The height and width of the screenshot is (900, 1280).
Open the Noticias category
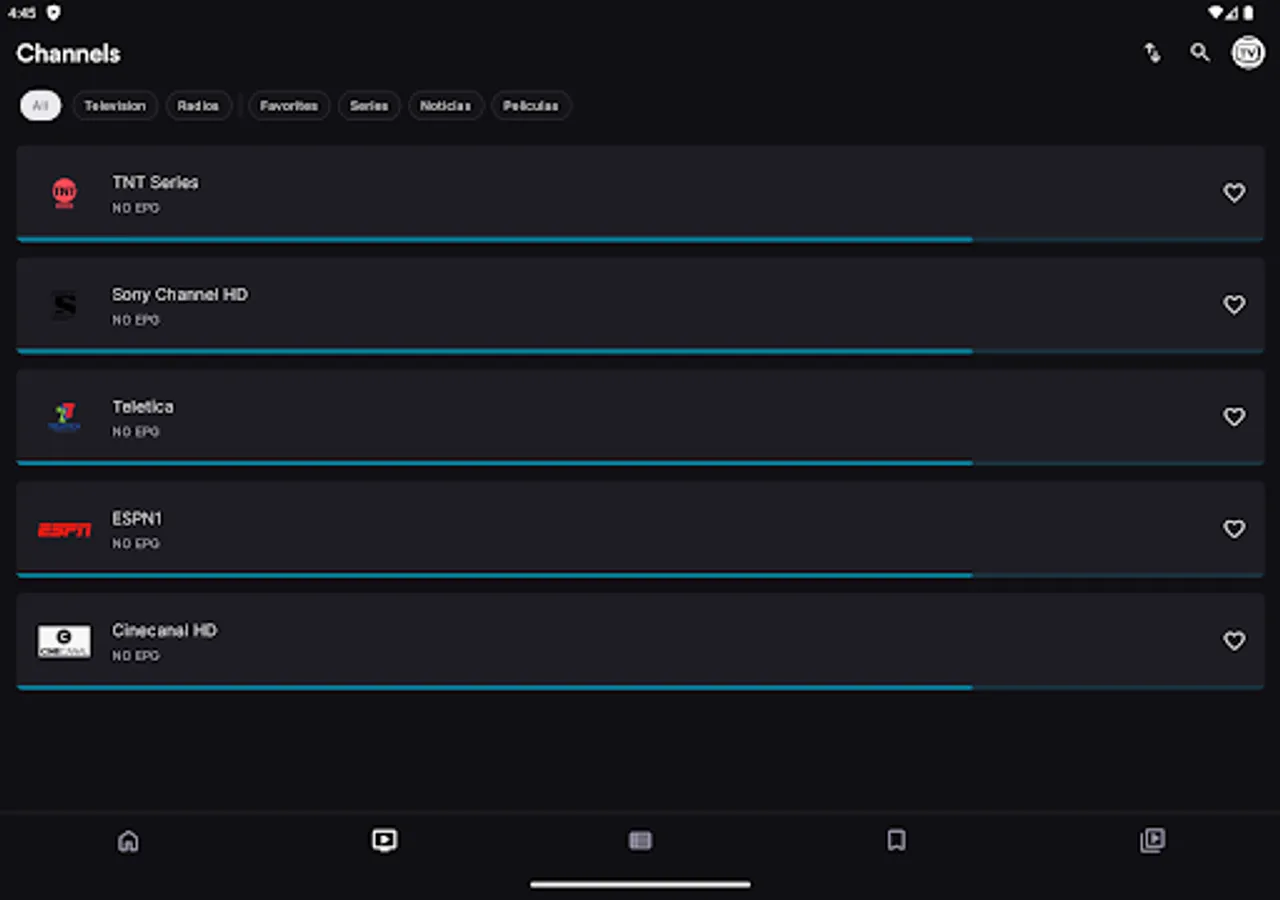click(x=446, y=105)
